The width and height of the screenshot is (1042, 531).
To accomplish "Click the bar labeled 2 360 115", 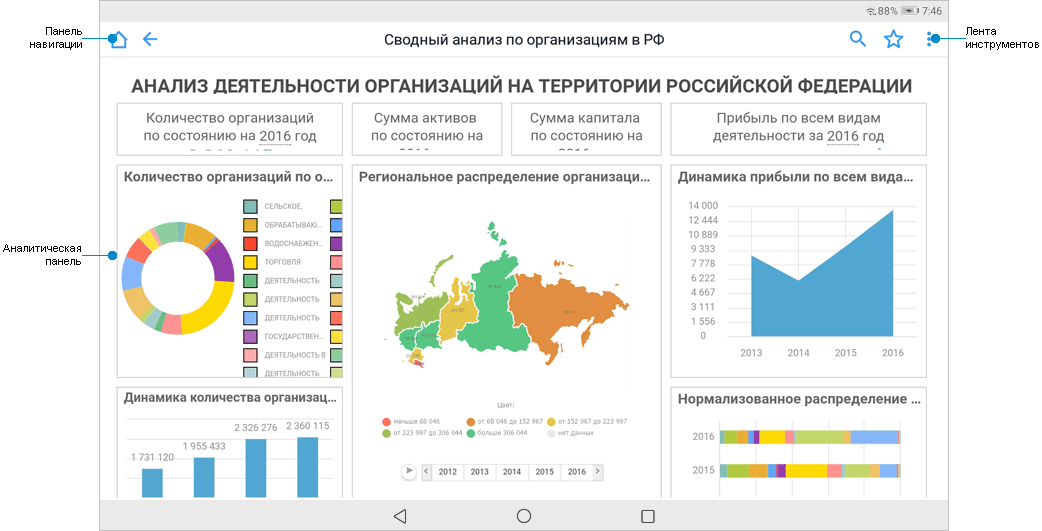I will tap(308, 467).
